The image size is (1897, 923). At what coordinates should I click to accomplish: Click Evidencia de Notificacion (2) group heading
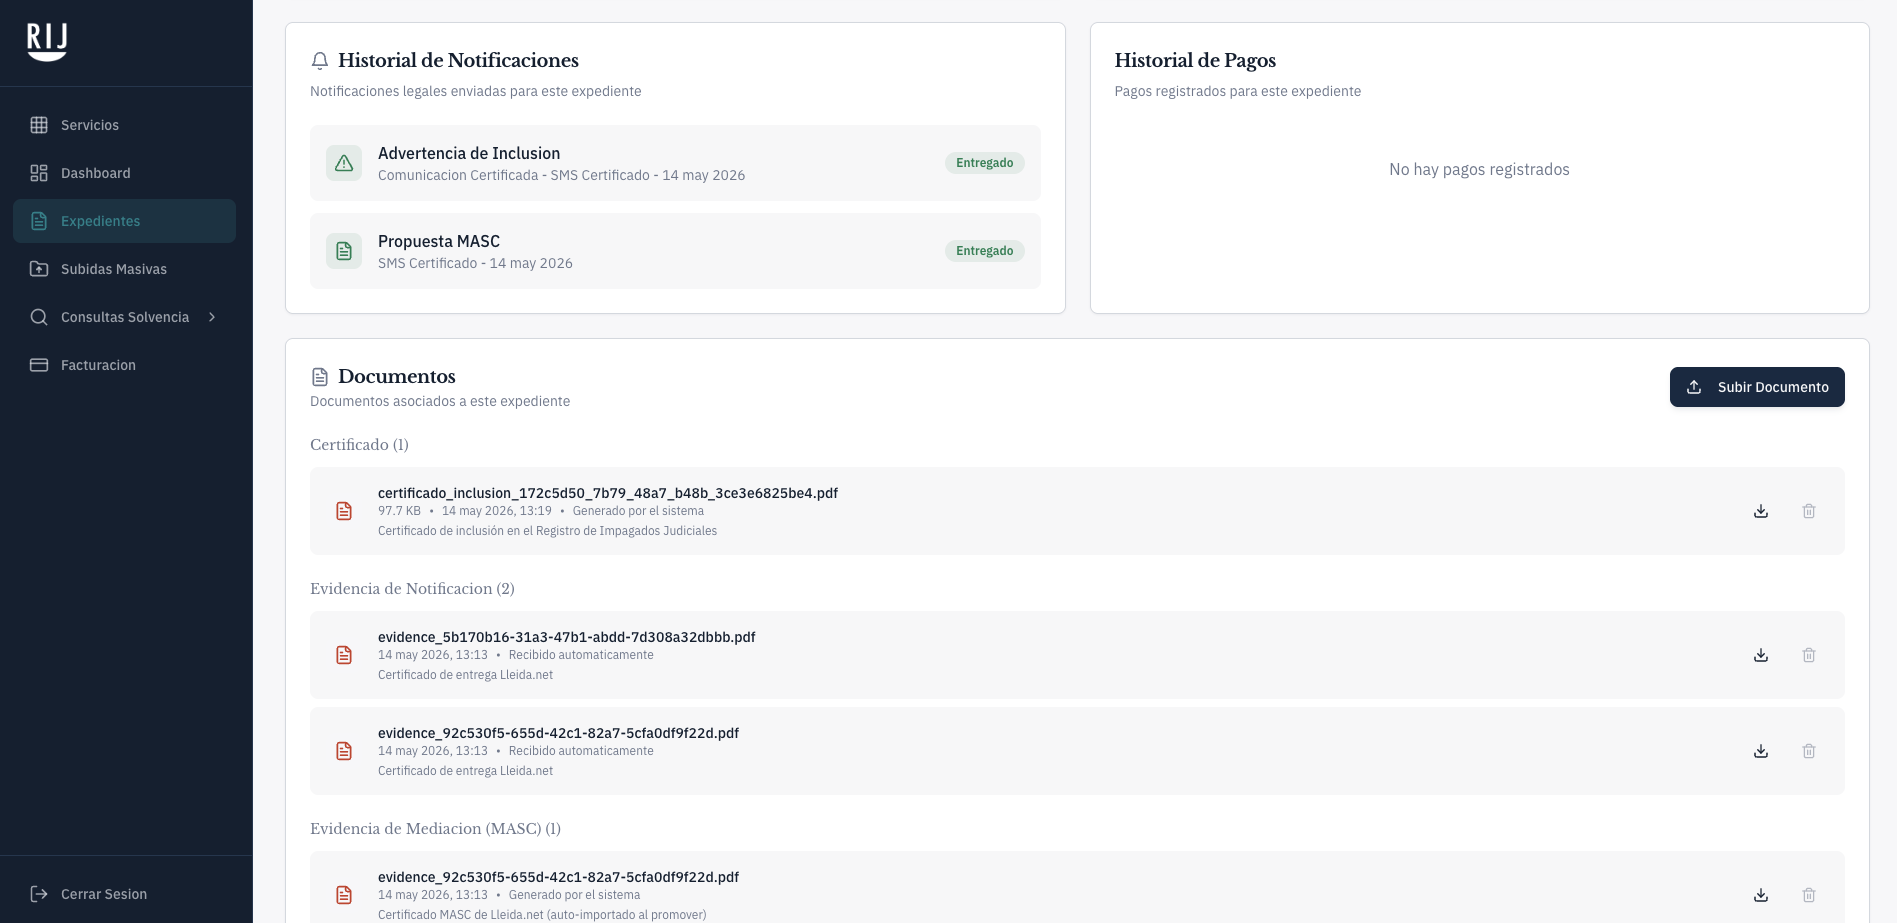tap(412, 589)
